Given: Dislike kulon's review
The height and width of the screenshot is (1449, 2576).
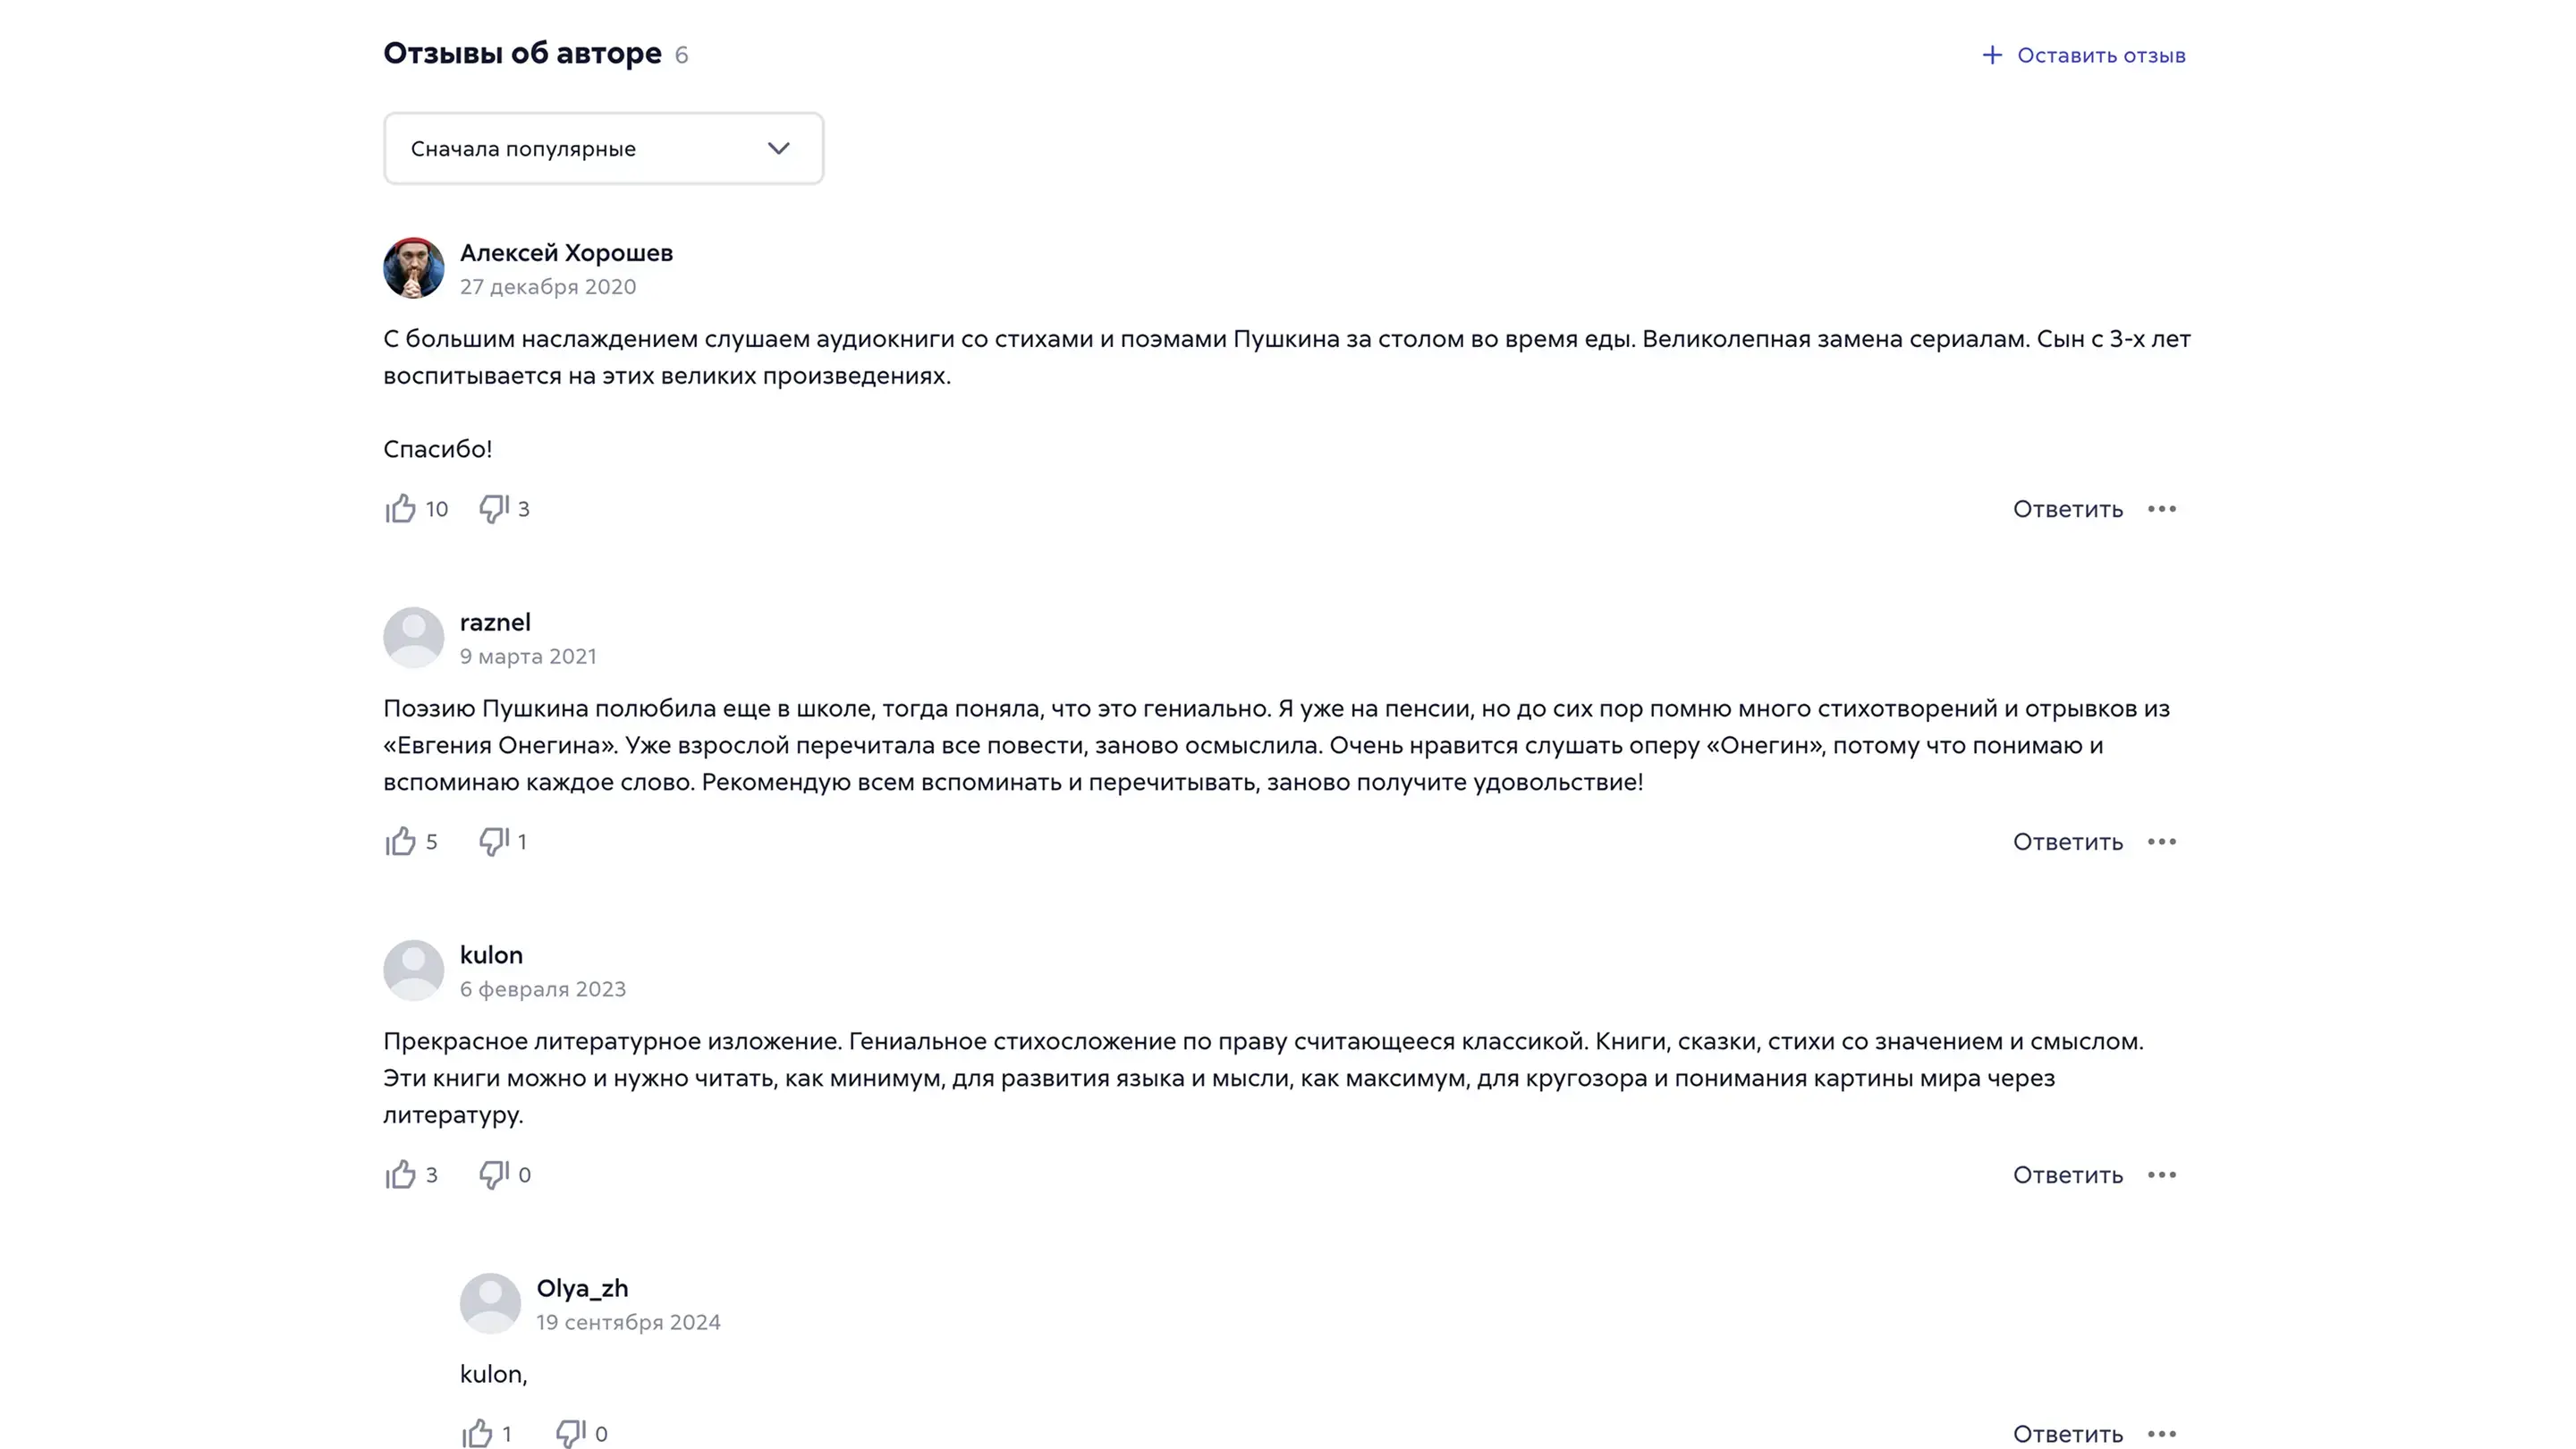Looking at the screenshot, I should pos(494,1174).
